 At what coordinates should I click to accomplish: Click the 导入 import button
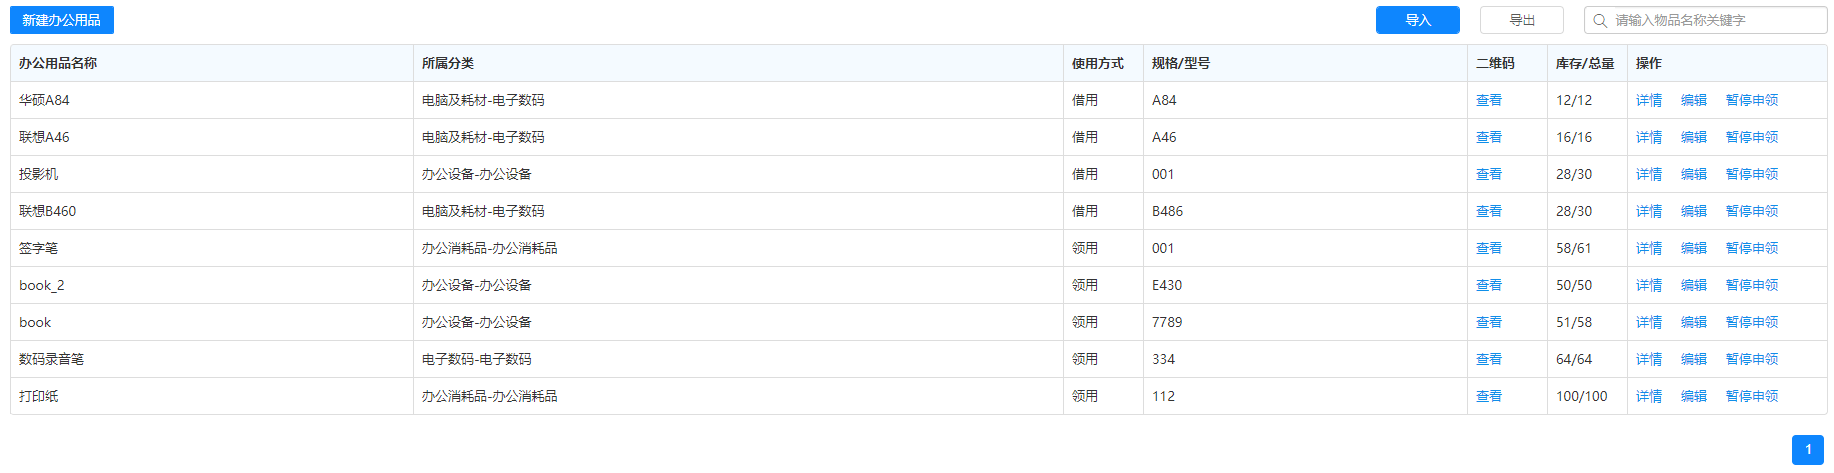[x=1417, y=20]
